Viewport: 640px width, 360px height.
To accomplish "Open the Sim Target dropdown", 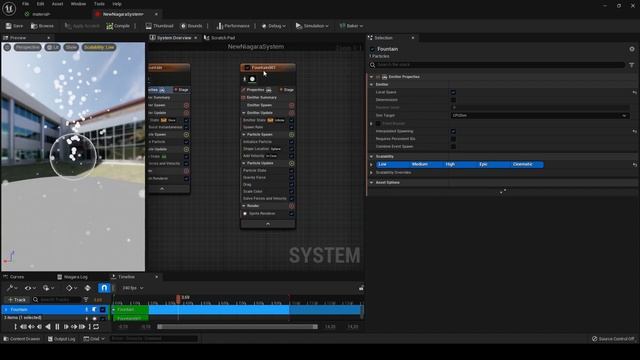I will [539, 116].
